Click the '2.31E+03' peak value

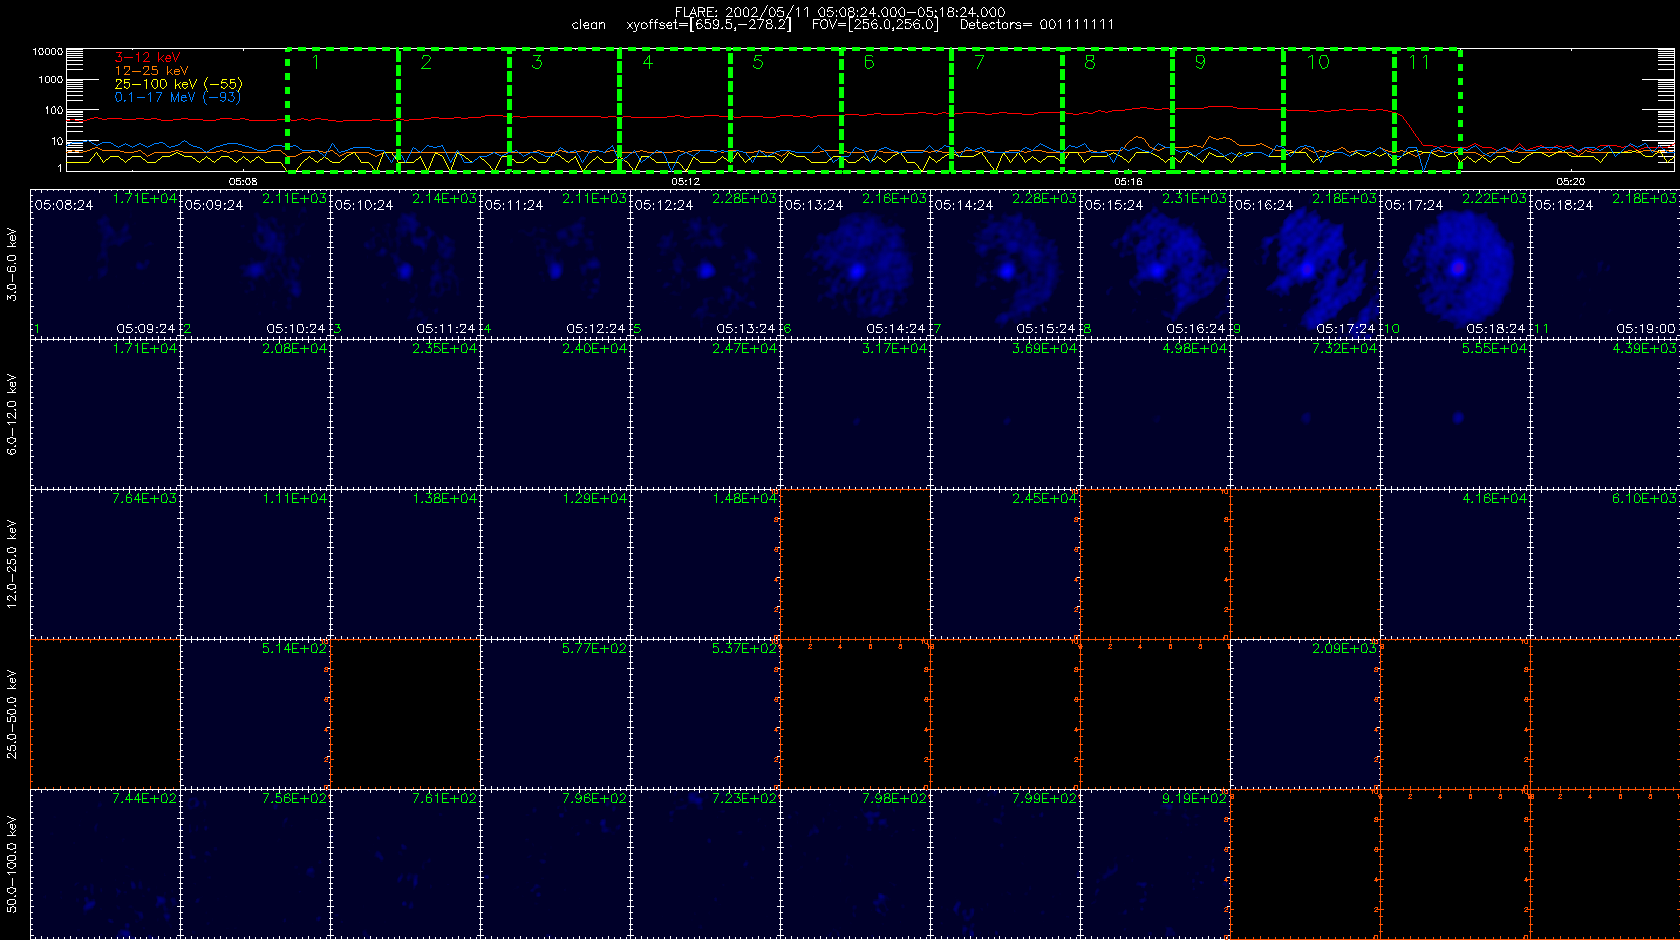pyautogui.click(x=1194, y=199)
